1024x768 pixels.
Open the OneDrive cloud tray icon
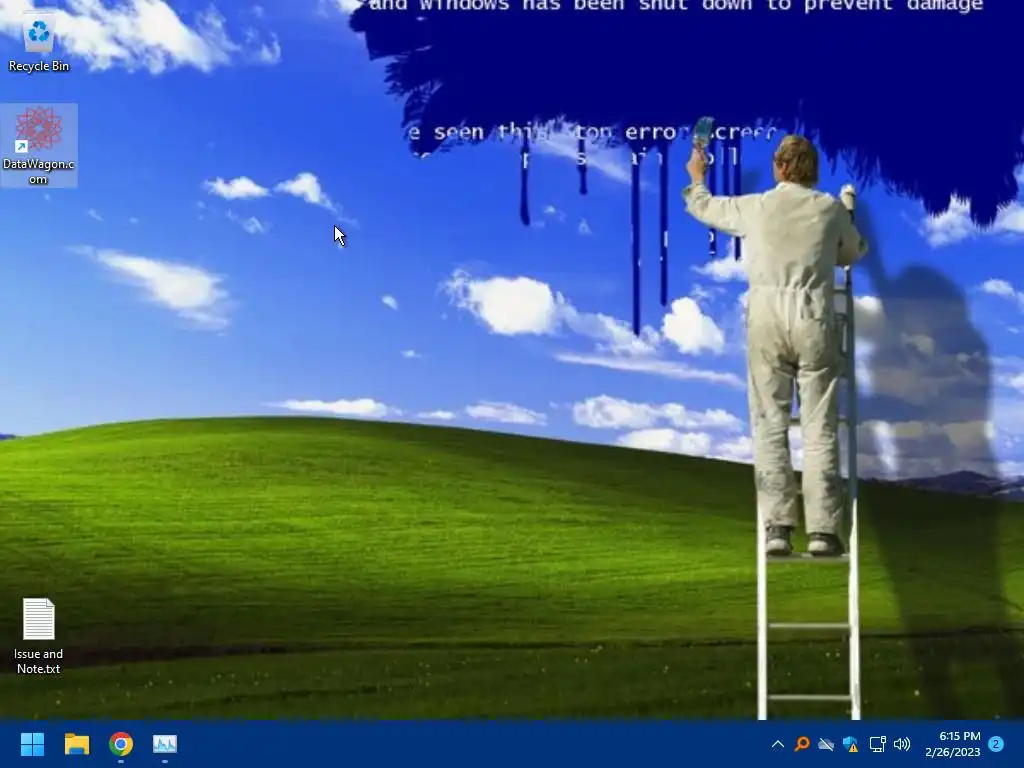(x=826, y=744)
